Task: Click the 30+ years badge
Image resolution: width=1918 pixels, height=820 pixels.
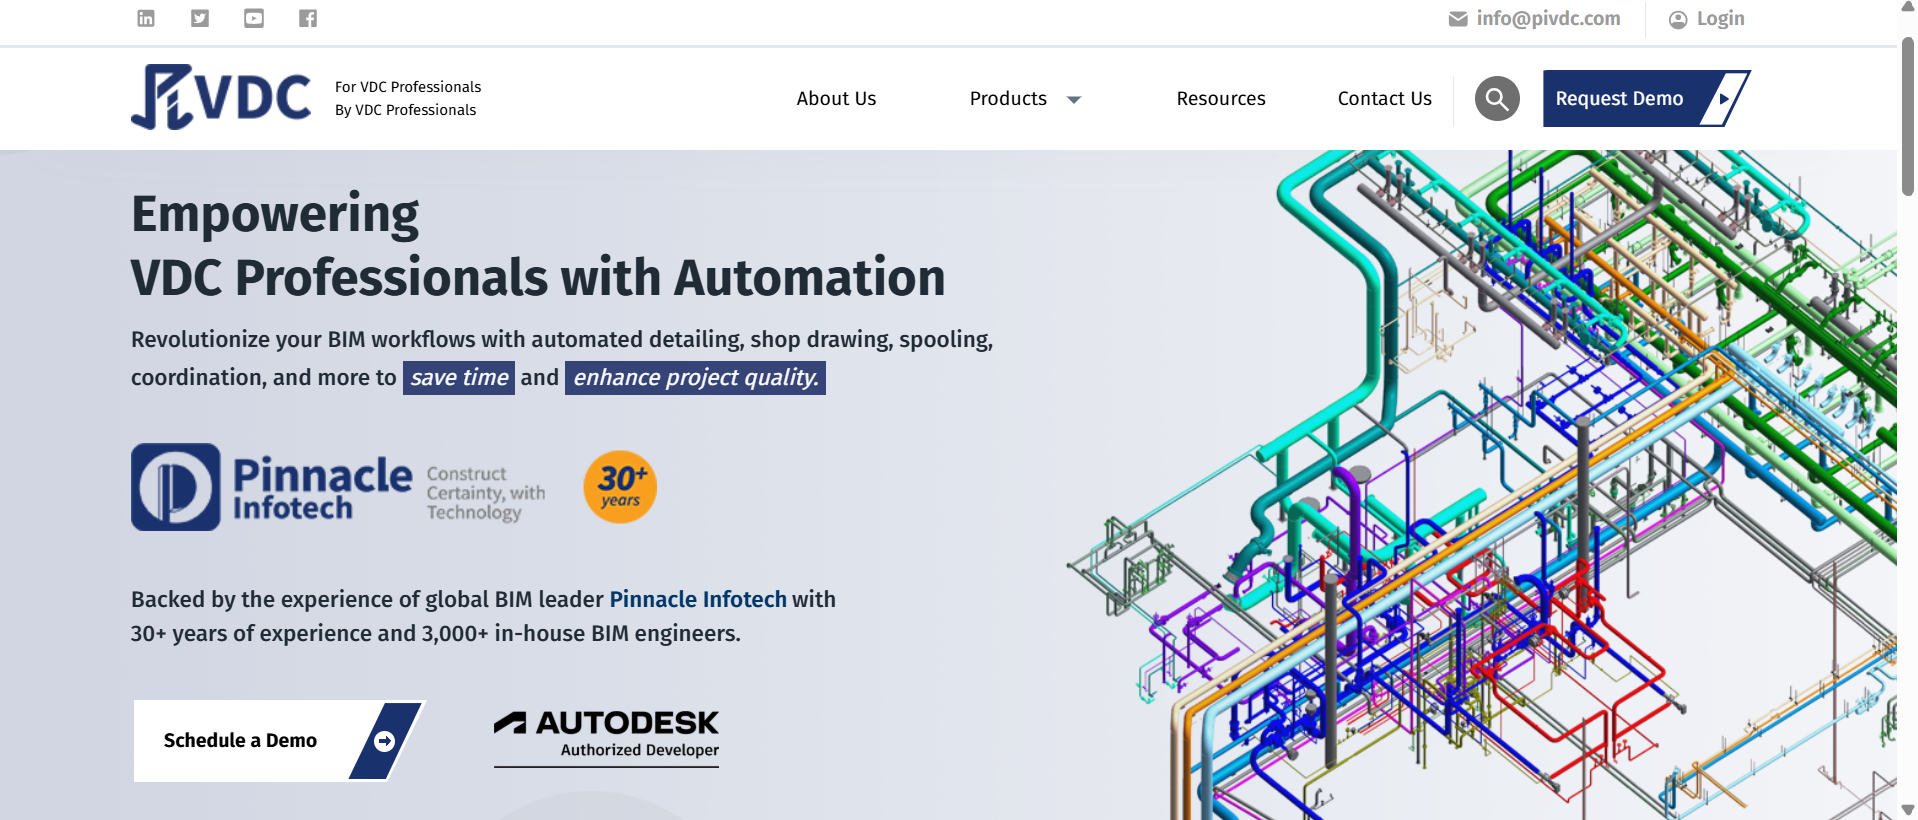Action: pos(620,487)
